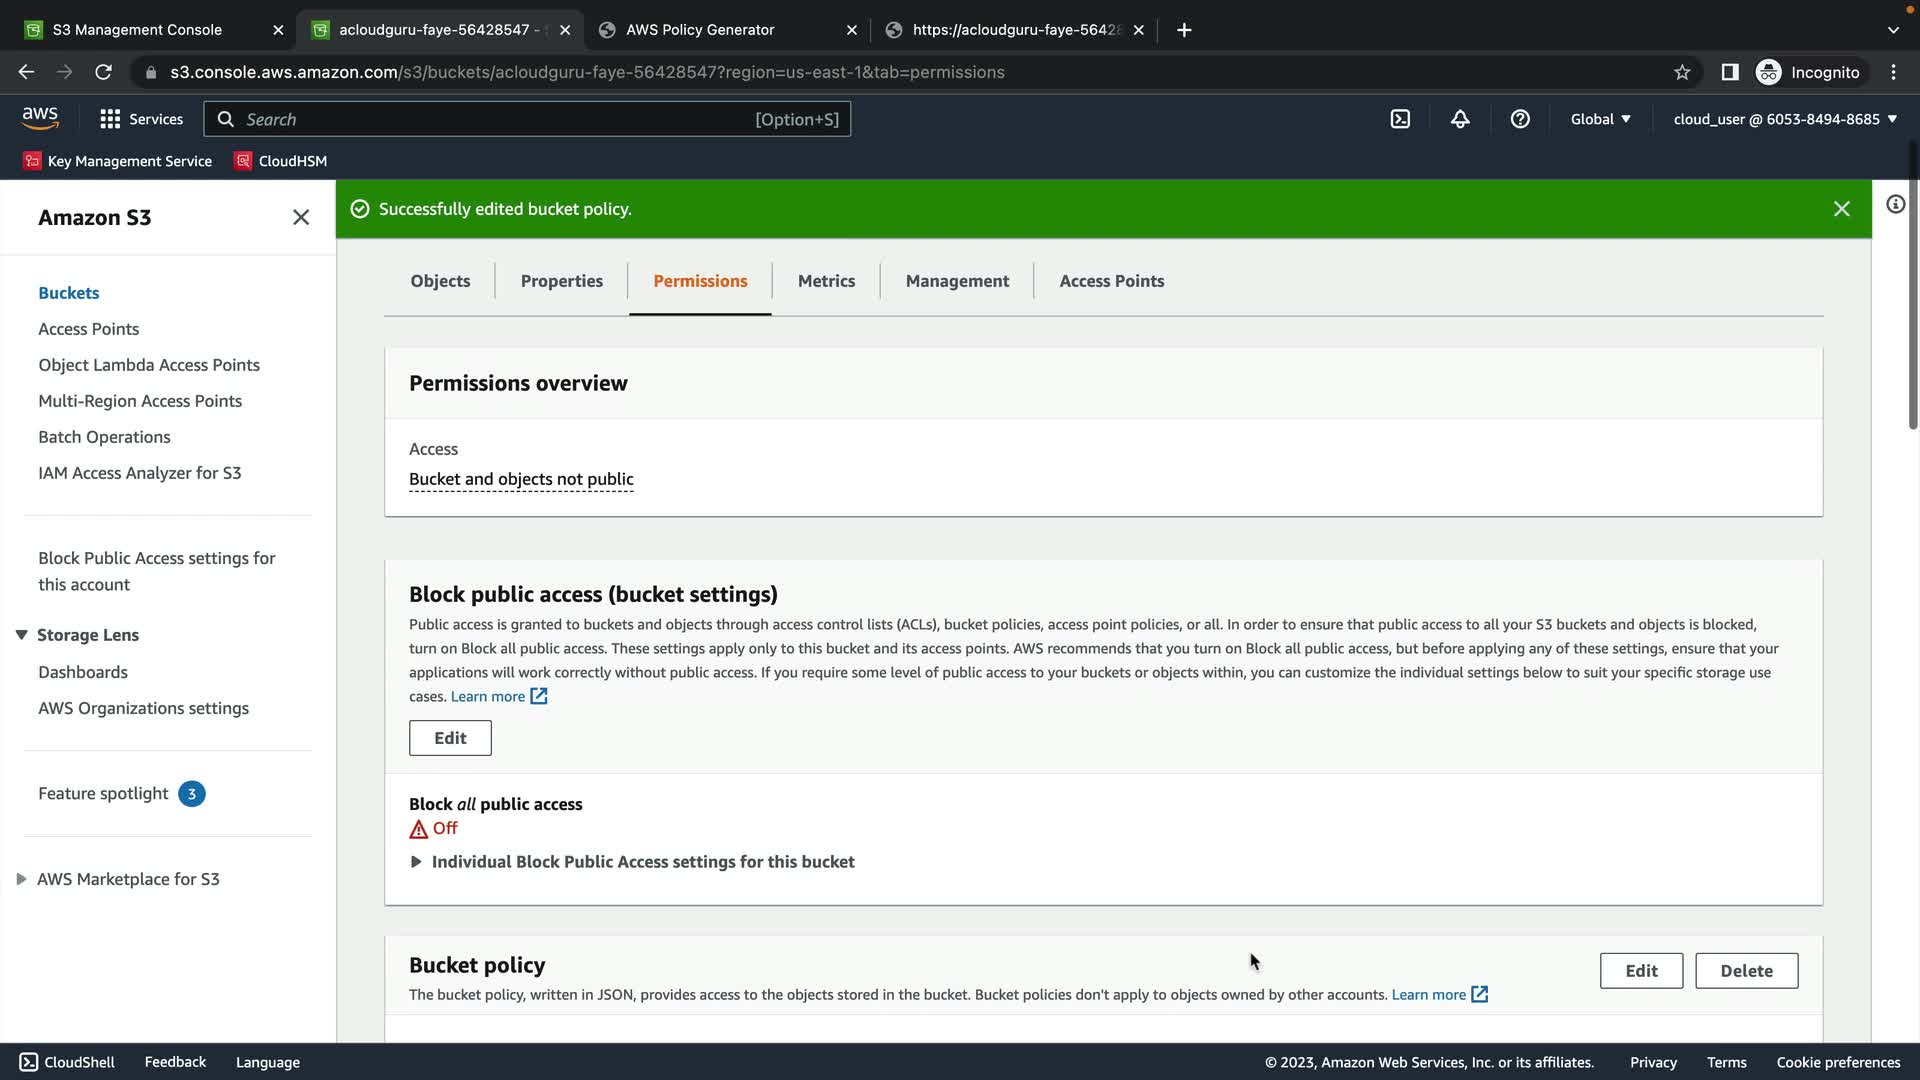The width and height of the screenshot is (1920, 1080).
Task: Dismiss the green success banner
Action: 1841,209
